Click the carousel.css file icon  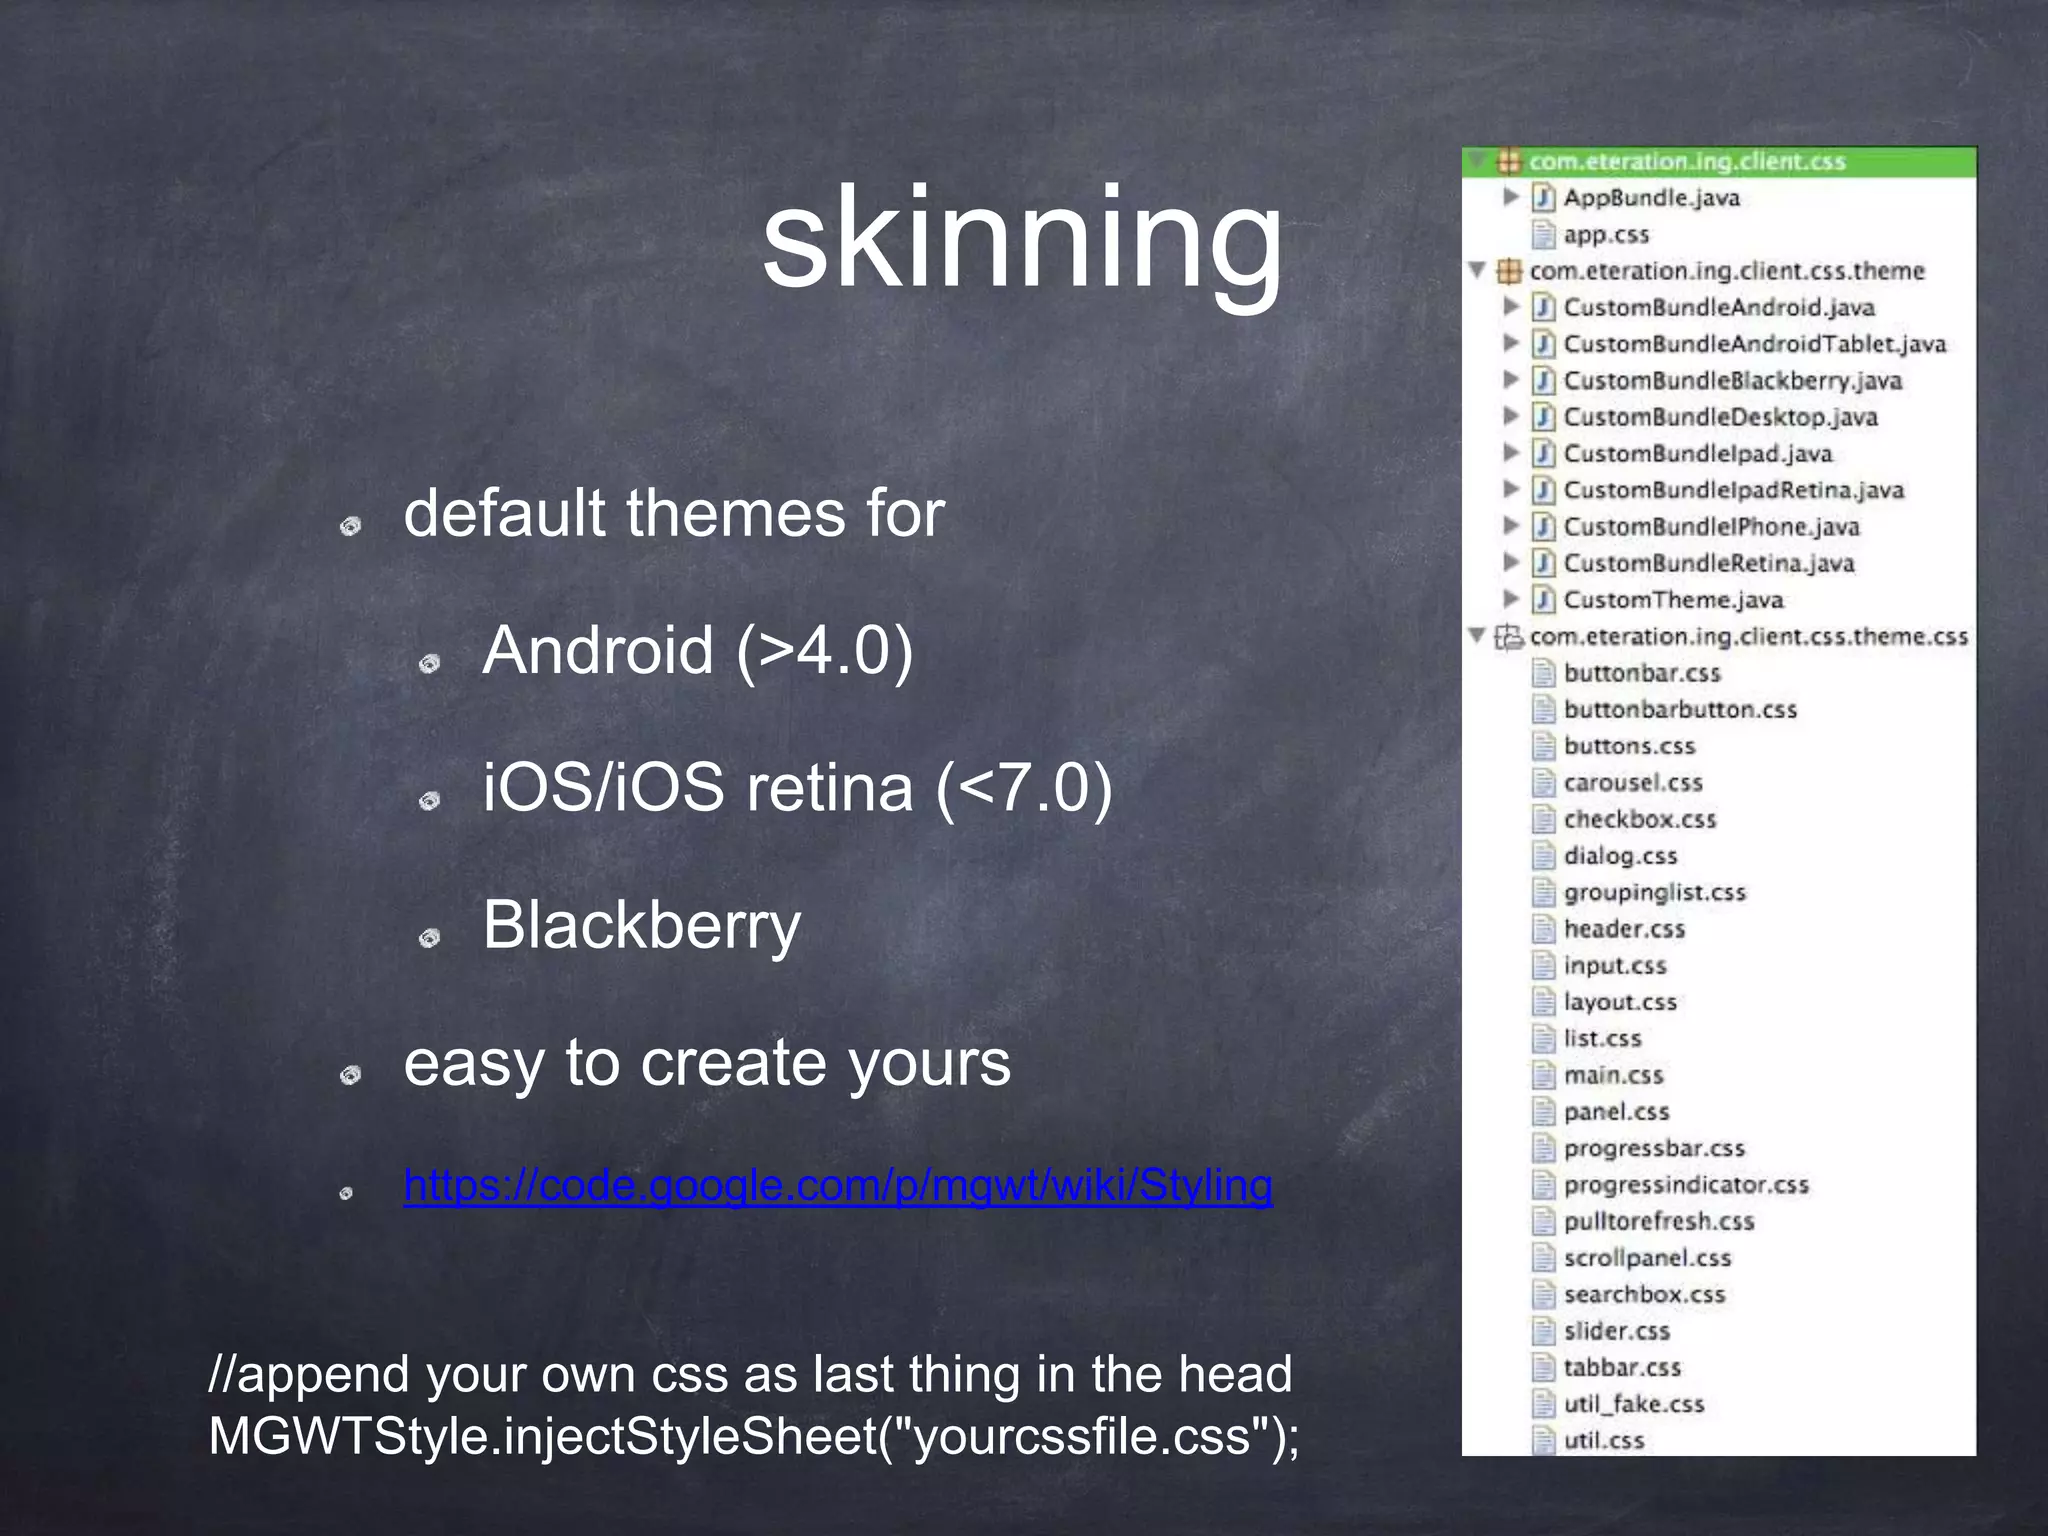1544,782
